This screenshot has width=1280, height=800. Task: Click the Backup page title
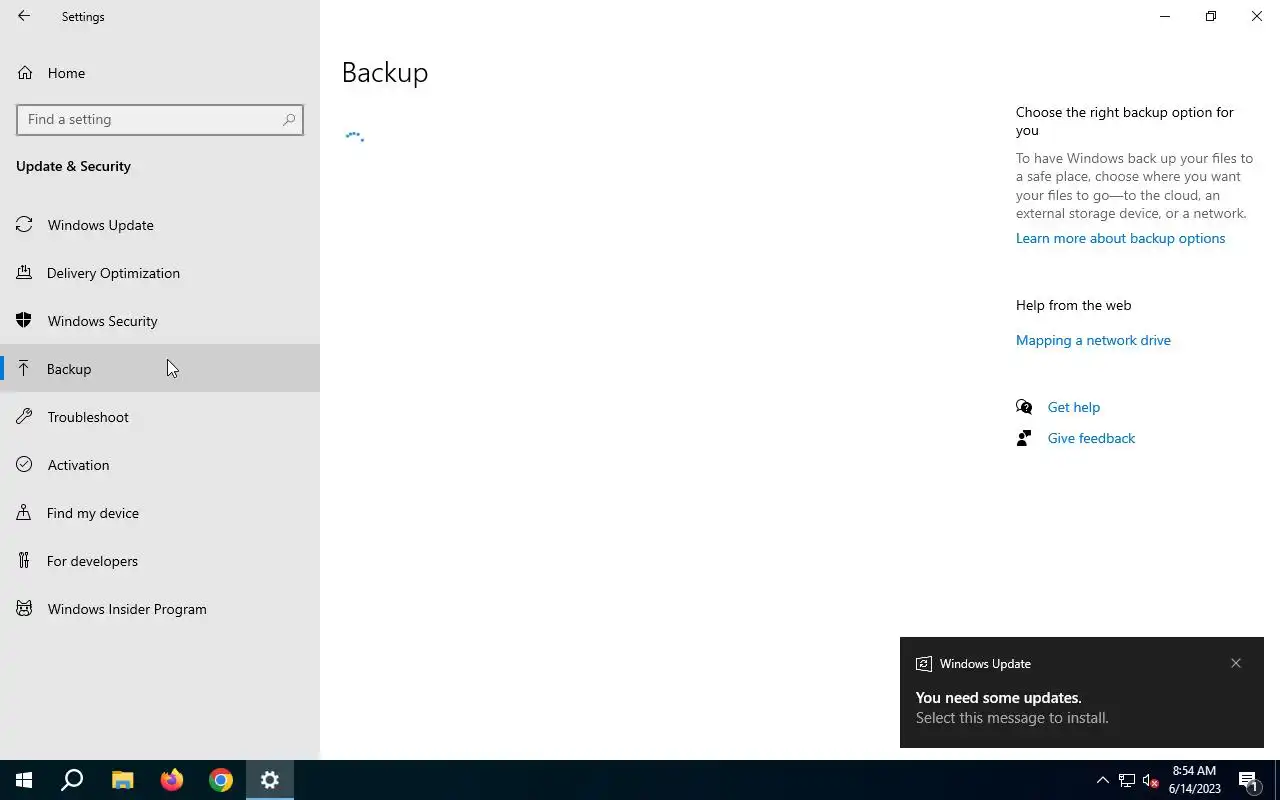tap(385, 73)
